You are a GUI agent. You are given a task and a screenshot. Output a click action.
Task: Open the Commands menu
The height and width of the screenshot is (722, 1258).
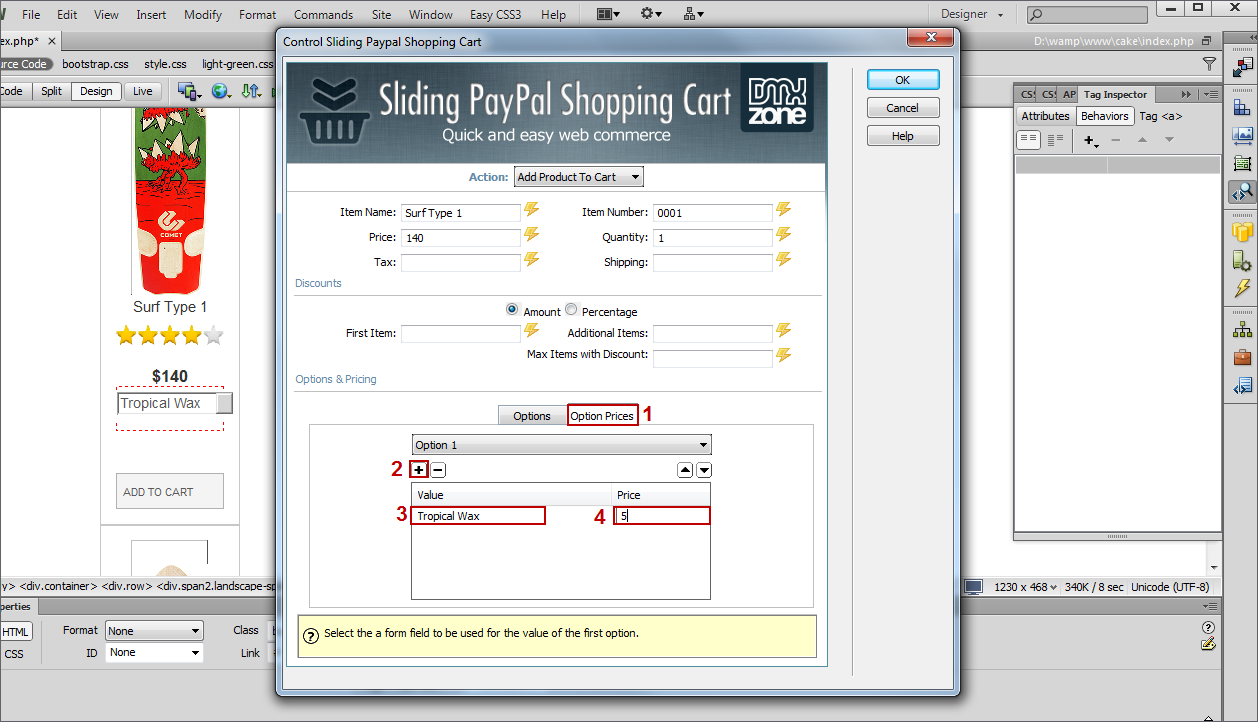[323, 15]
